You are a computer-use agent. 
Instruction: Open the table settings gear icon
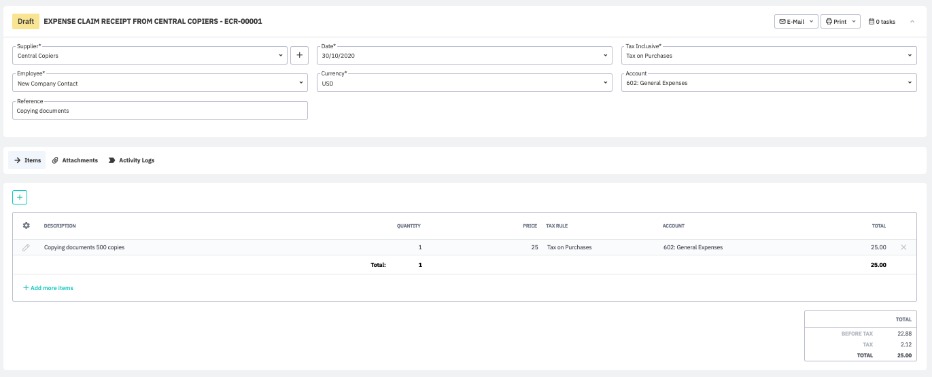(26, 226)
